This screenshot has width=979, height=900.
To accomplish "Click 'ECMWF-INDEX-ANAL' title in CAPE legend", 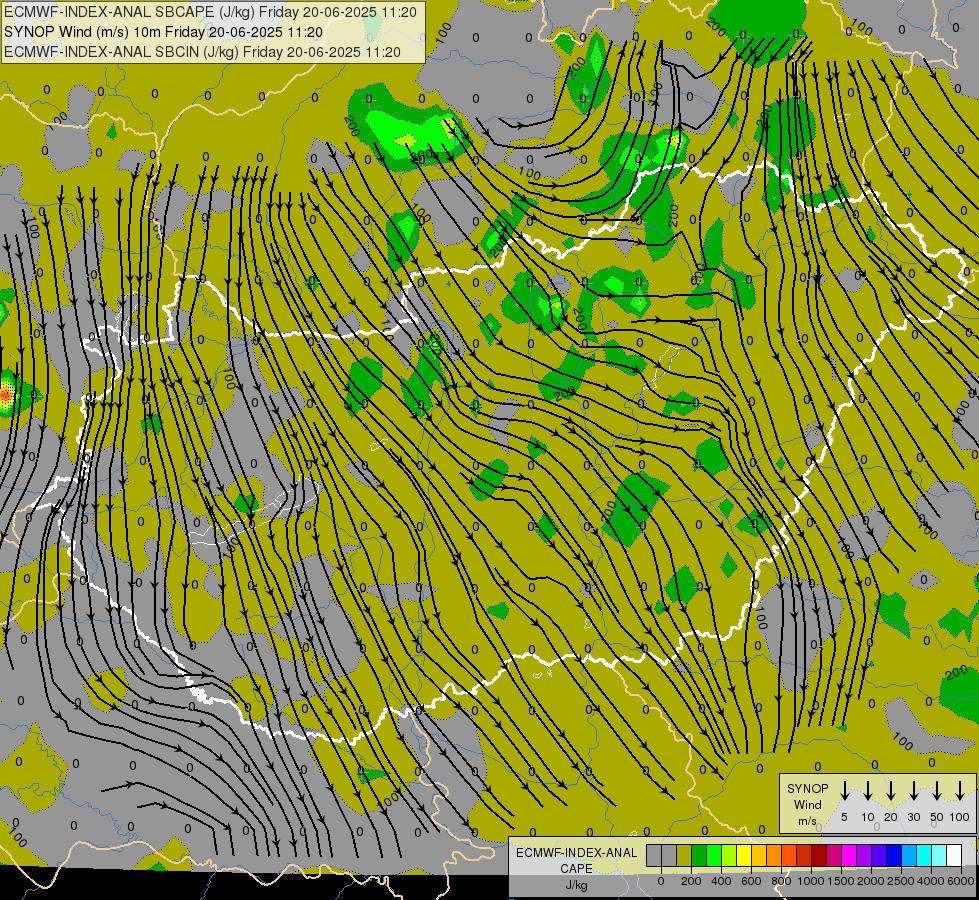I will [x=576, y=853].
